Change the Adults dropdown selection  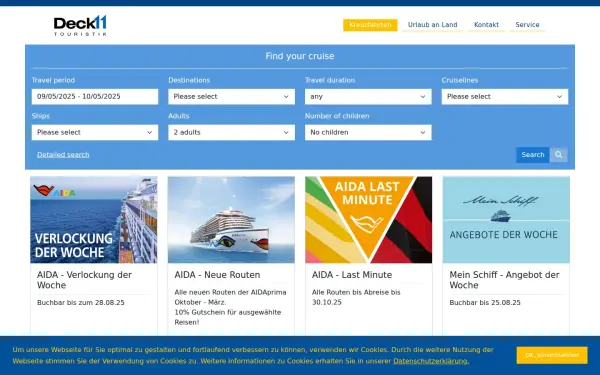tap(232, 132)
